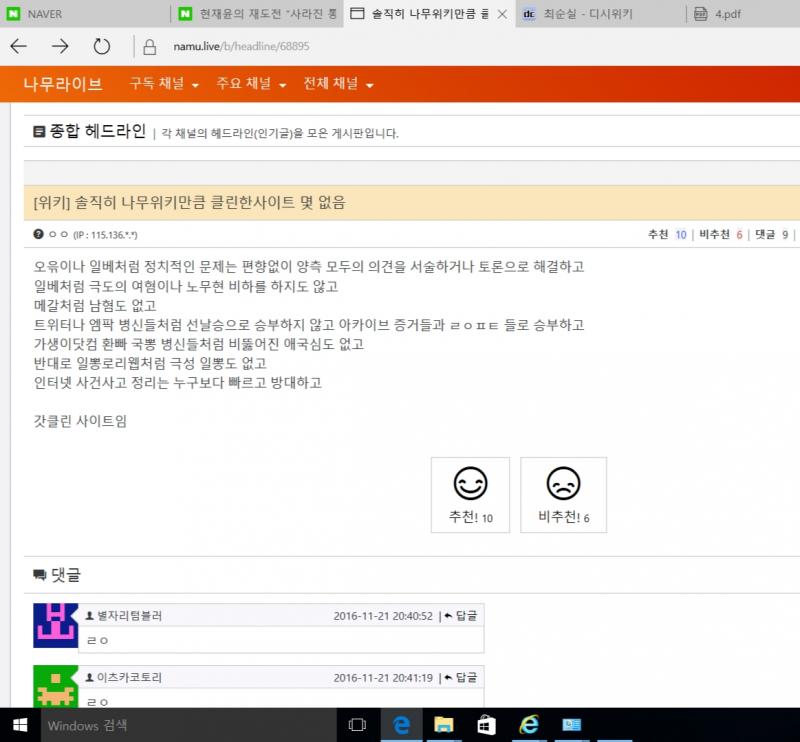Click the 댓글 9 count in header
Image resolution: width=800 pixels, height=742 pixels.
pos(771,235)
